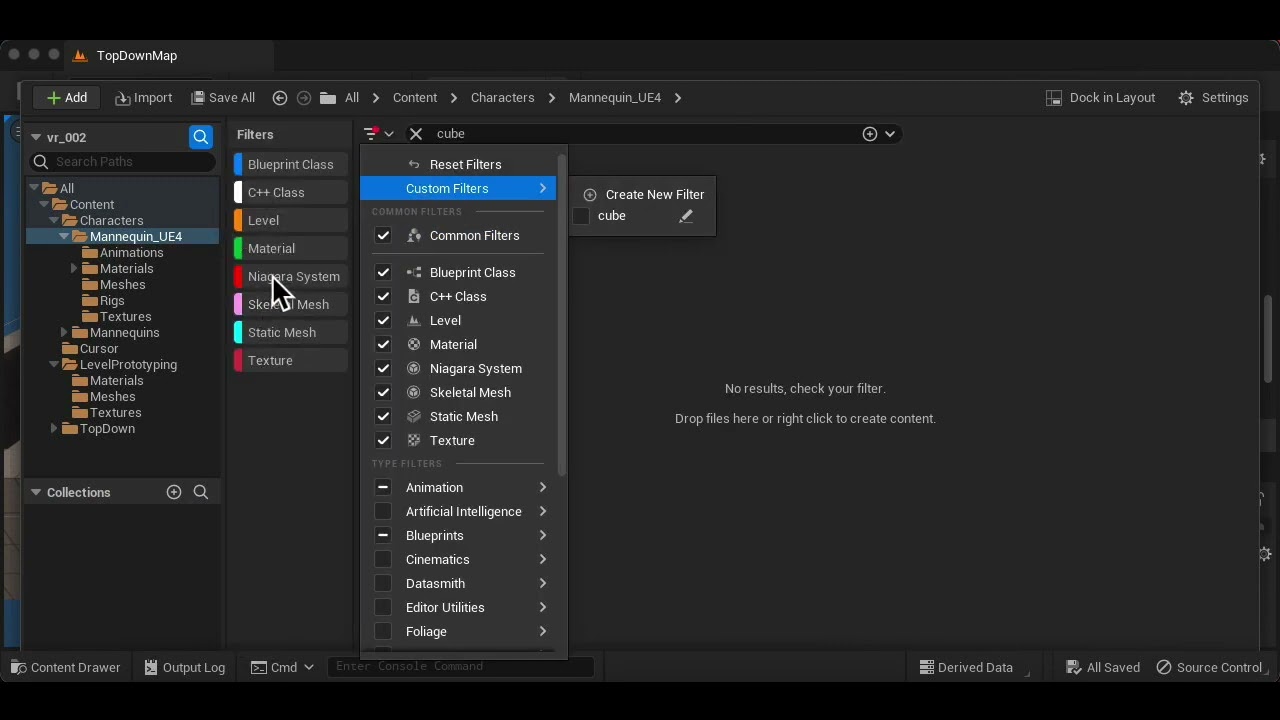This screenshot has height=720, width=1280.
Task: Select Characters in the breadcrumb path
Action: pos(502,97)
